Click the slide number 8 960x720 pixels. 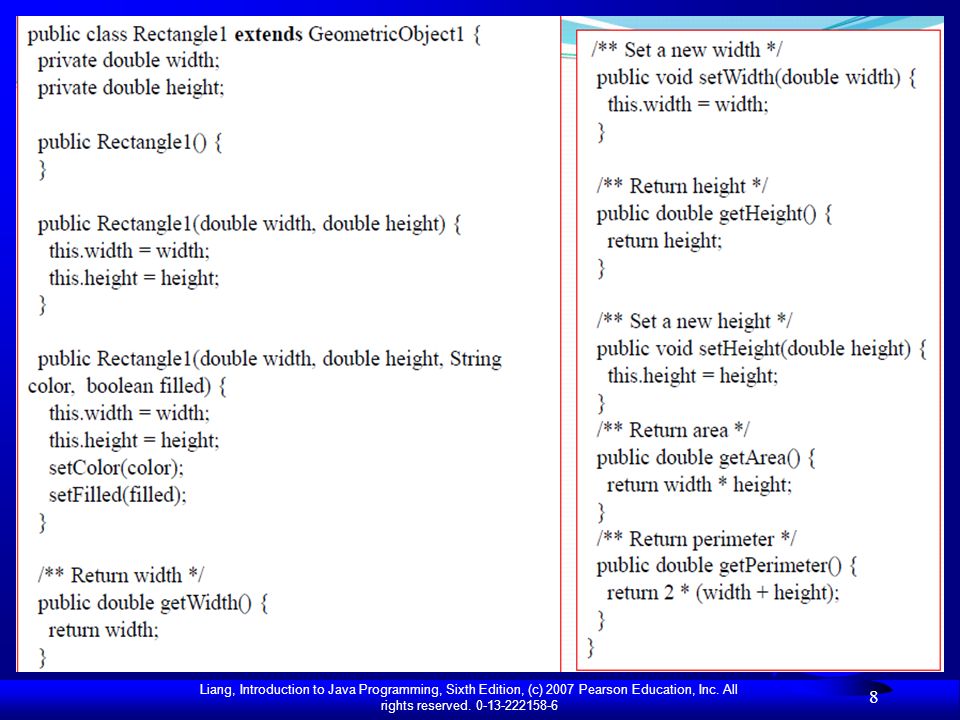(x=874, y=697)
